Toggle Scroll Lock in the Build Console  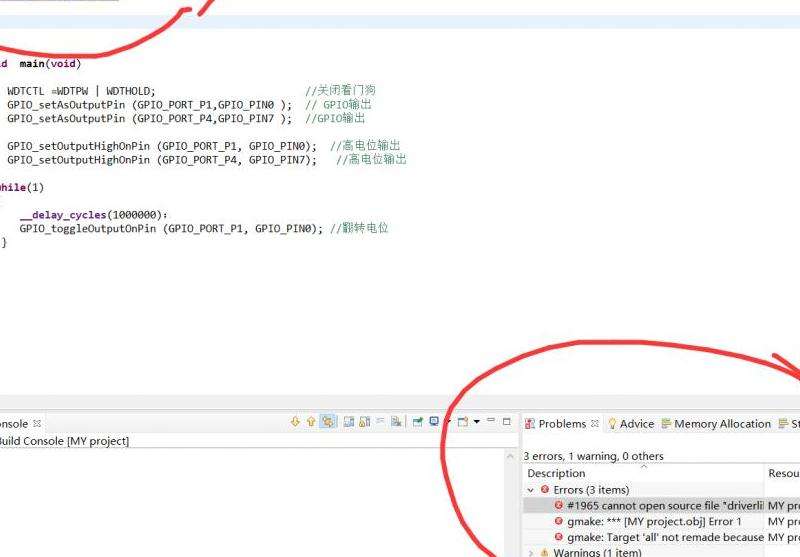pyautogui.click(x=364, y=422)
